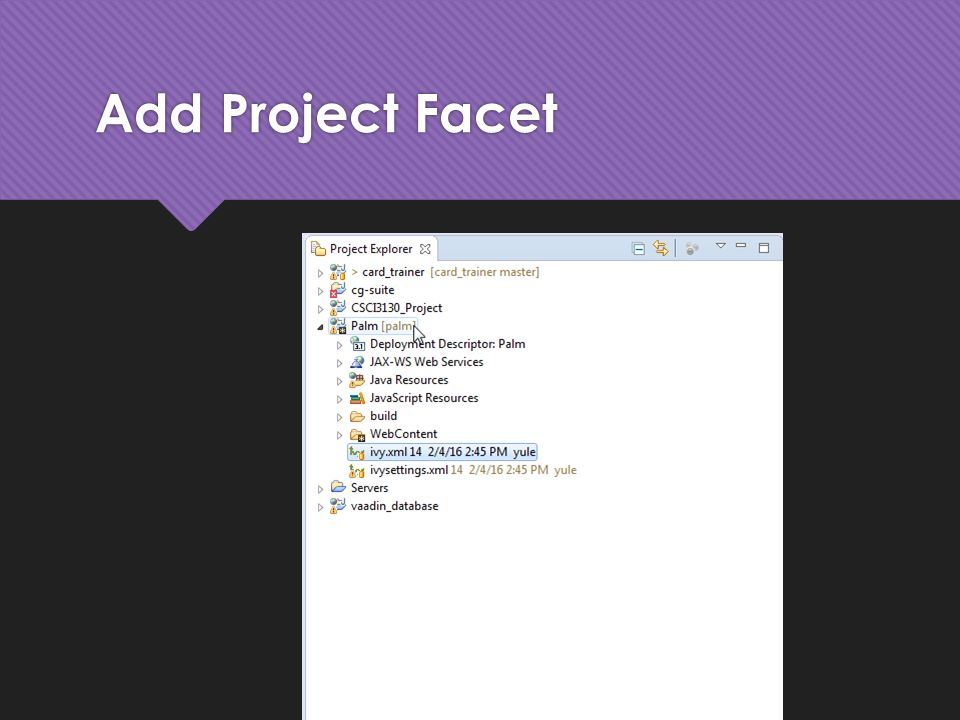Click the ivy.xml file icon
The image size is (960, 720).
pos(357,452)
